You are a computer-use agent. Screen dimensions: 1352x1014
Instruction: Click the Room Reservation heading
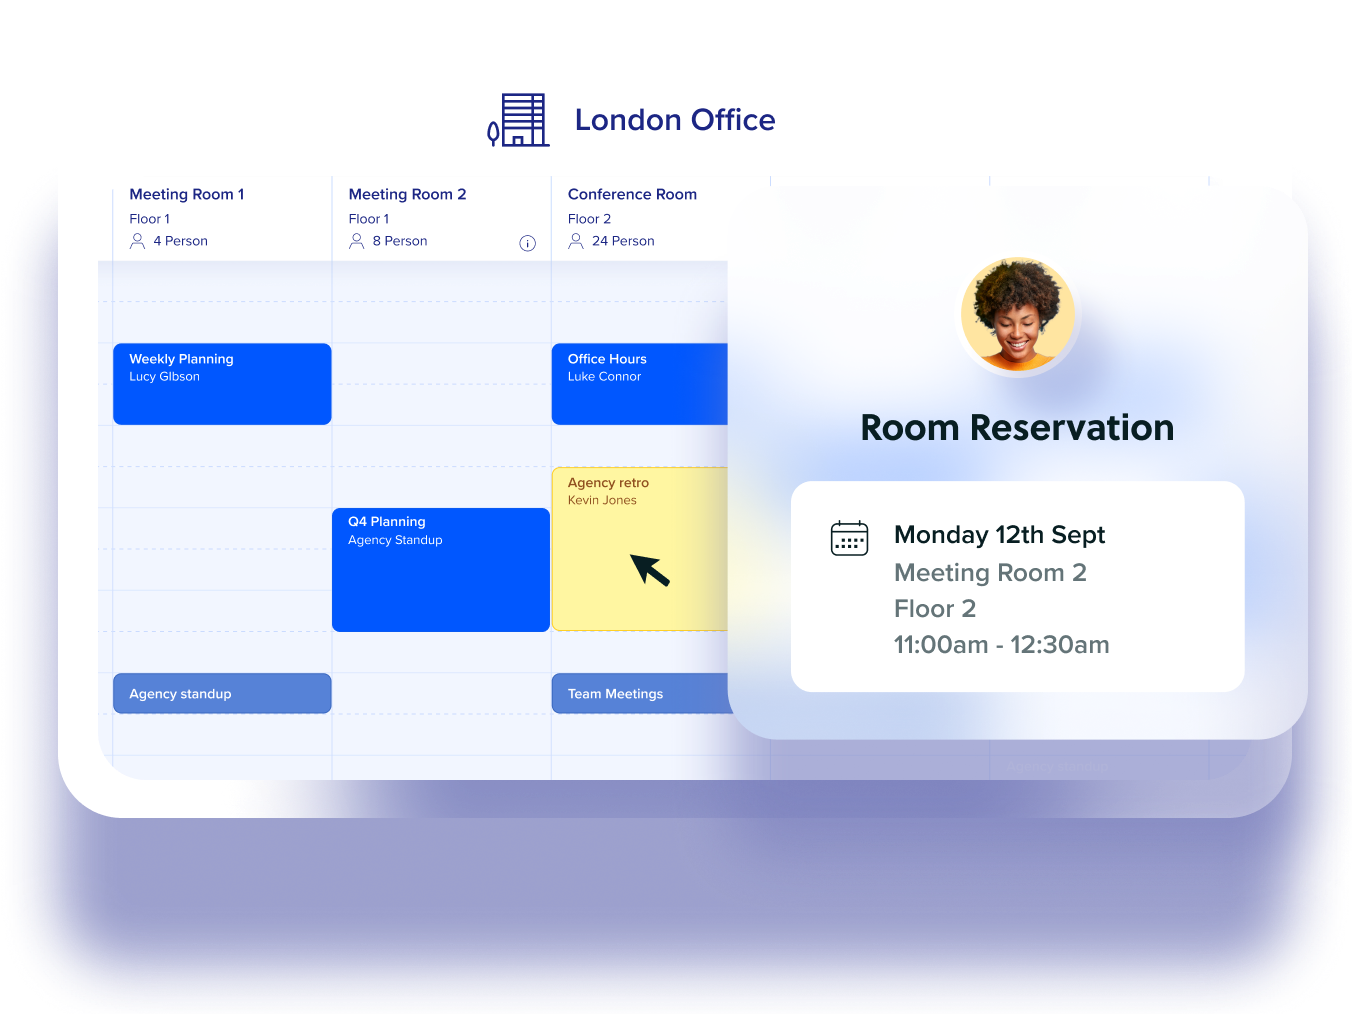(x=1017, y=428)
